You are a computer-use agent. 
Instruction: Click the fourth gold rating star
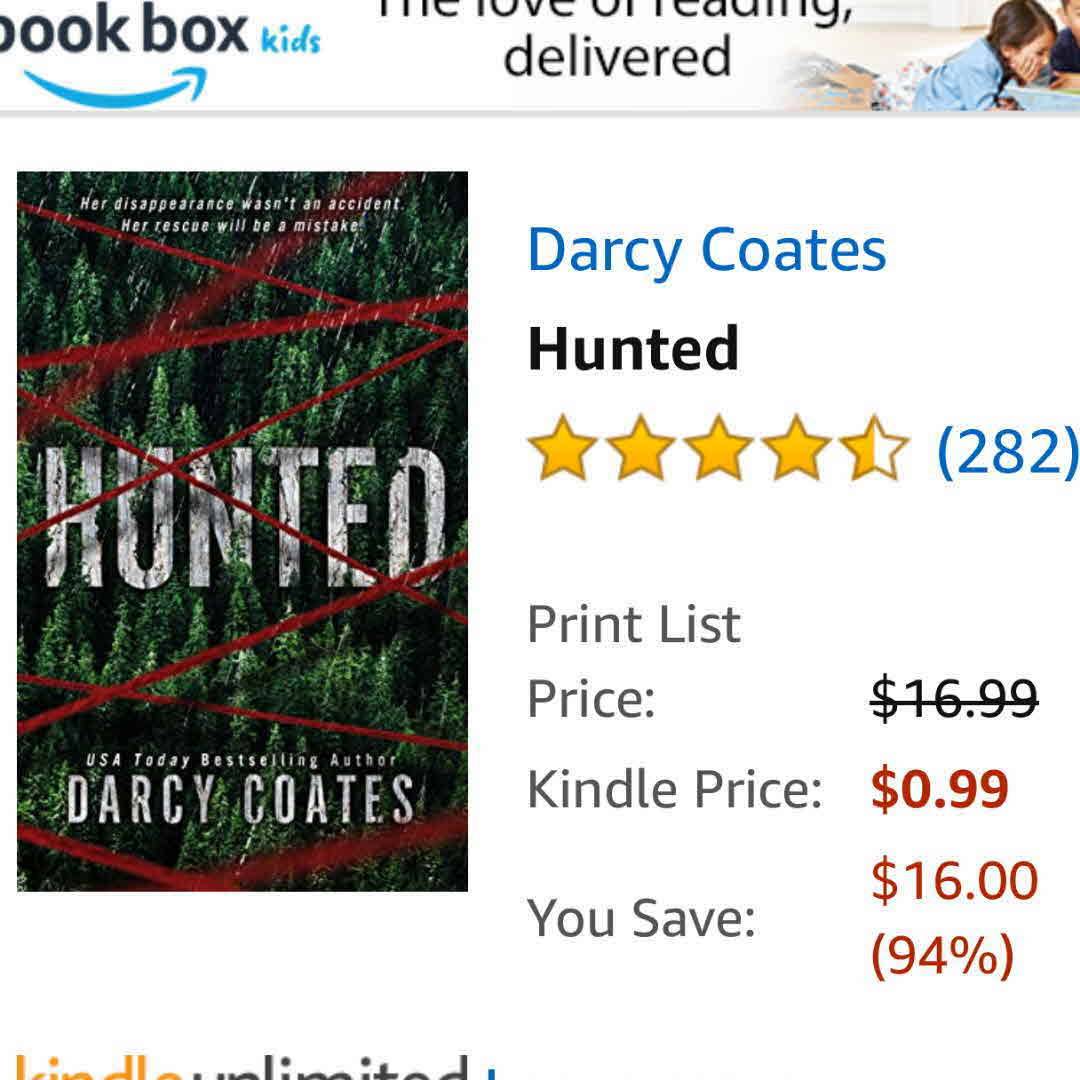point(797,448)
